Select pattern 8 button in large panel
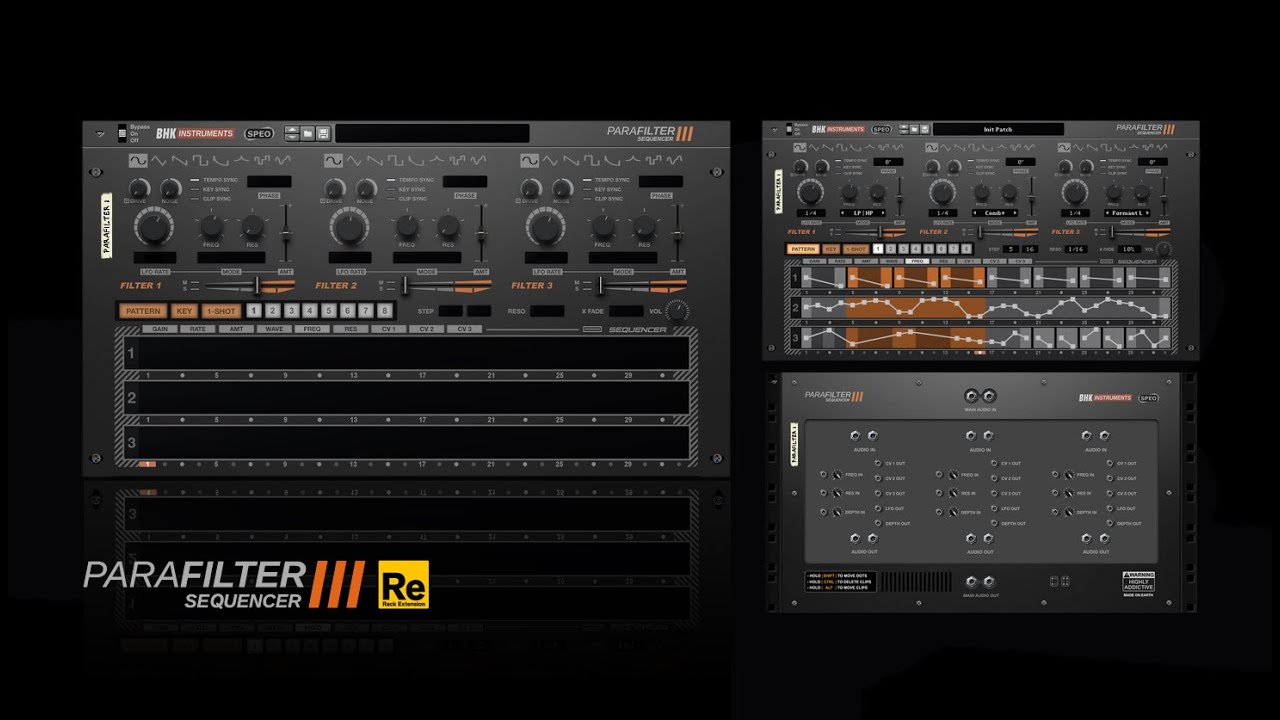 click(x=384, y=311)
